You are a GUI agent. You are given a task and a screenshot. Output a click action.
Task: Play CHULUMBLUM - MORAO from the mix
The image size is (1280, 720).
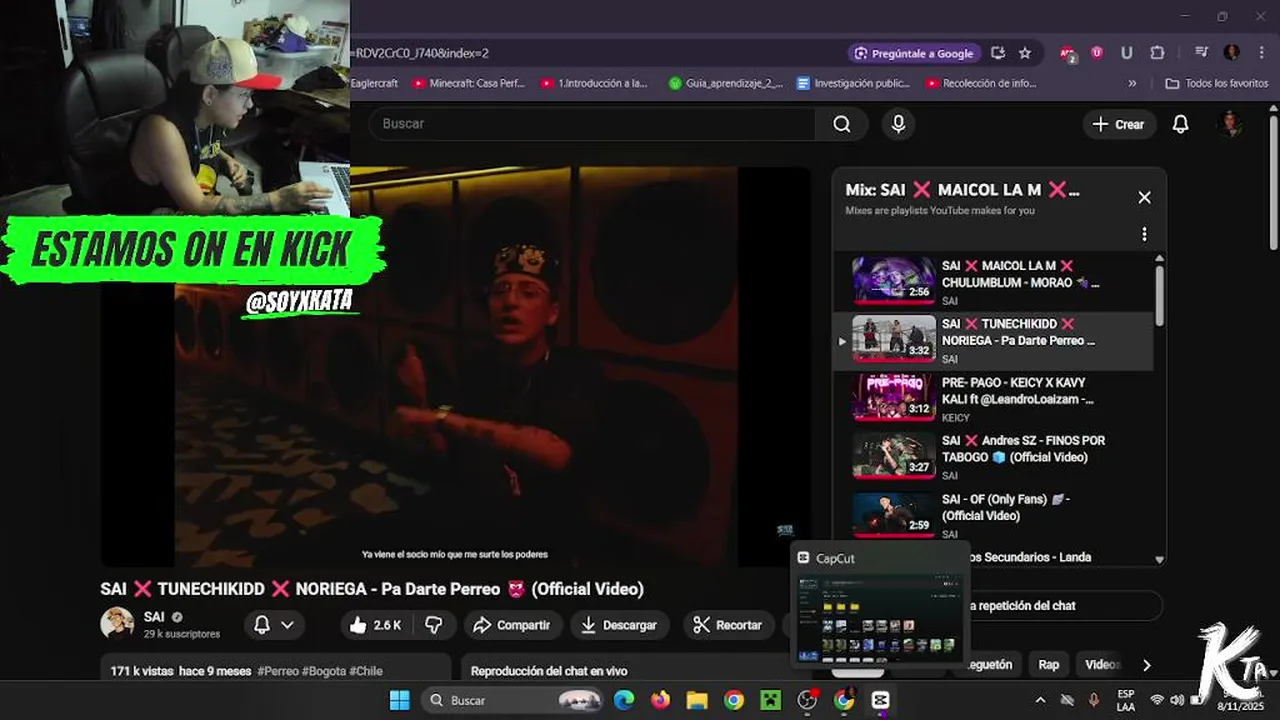994,282
